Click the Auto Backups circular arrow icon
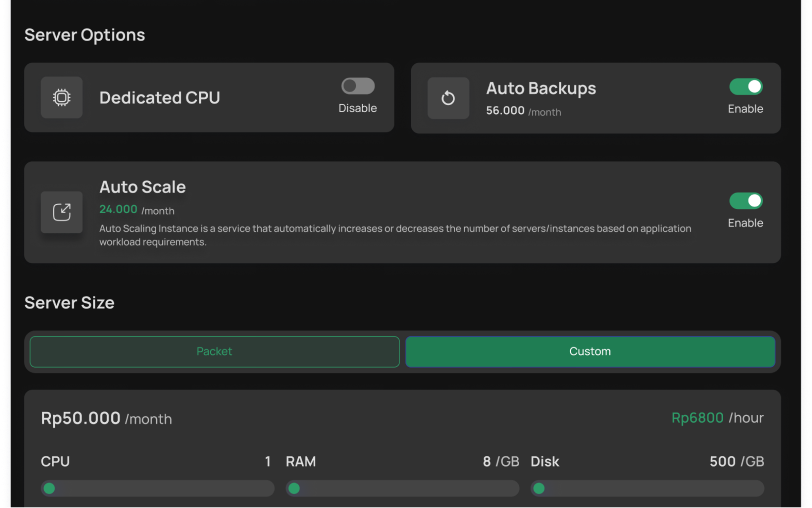Viewport: 812px width, 508px height. point(448,98)
